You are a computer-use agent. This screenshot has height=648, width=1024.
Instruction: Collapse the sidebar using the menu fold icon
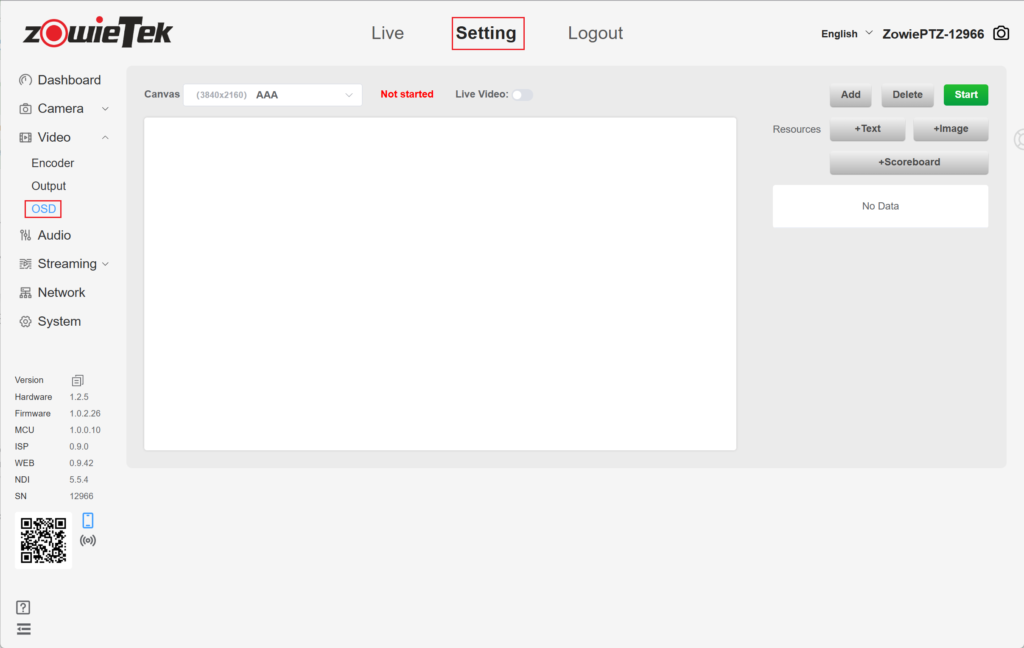pos(24,629)
